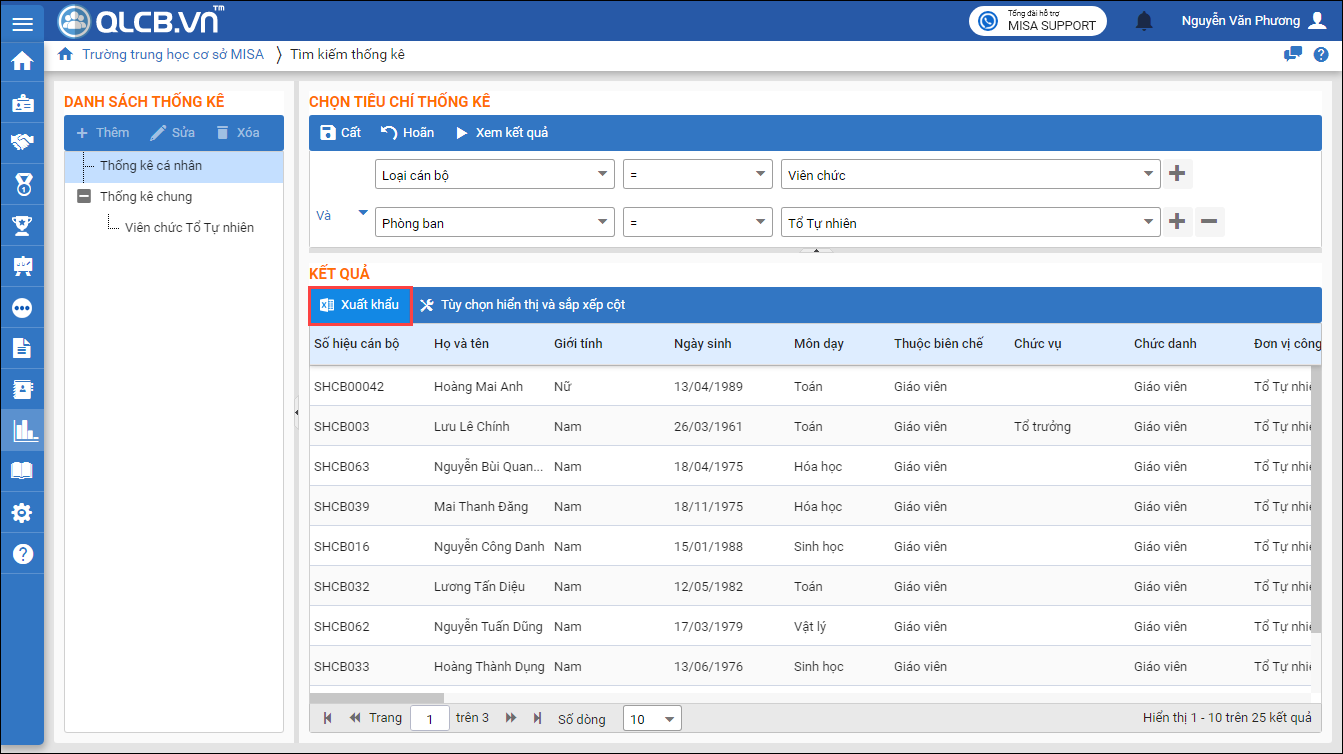Open Tùy chọn hiển thị và sắp xếp cột

[x=522, y=305]
